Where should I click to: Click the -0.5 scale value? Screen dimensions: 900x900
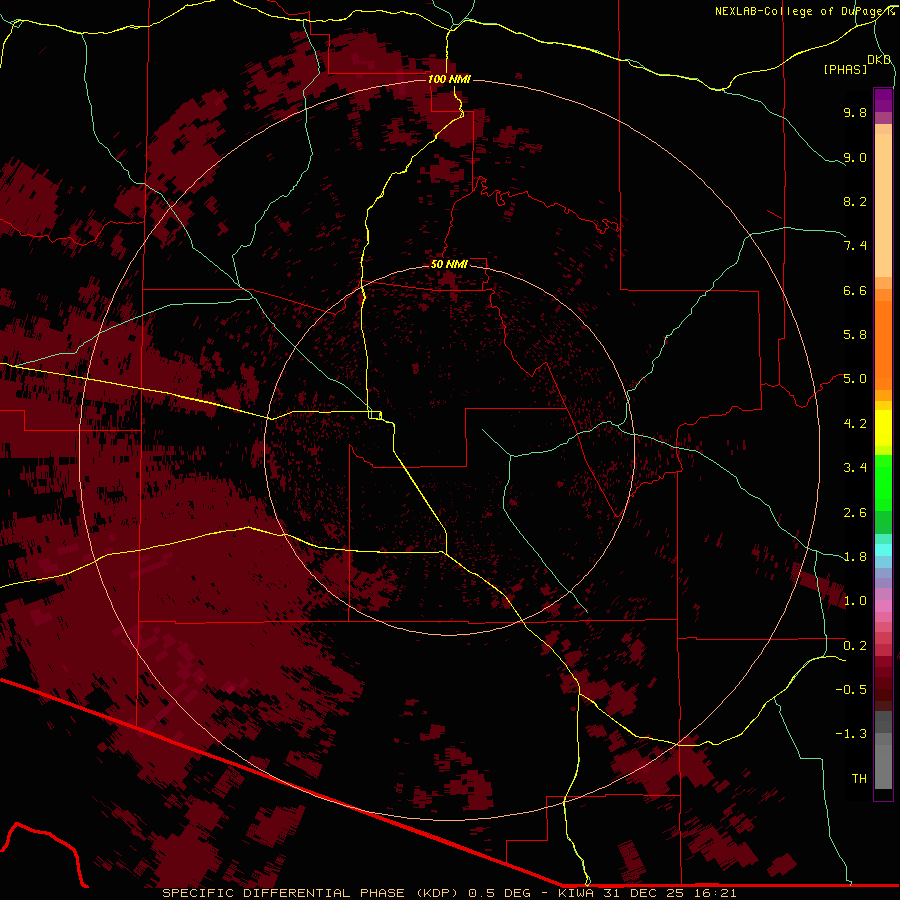(851, 690)
